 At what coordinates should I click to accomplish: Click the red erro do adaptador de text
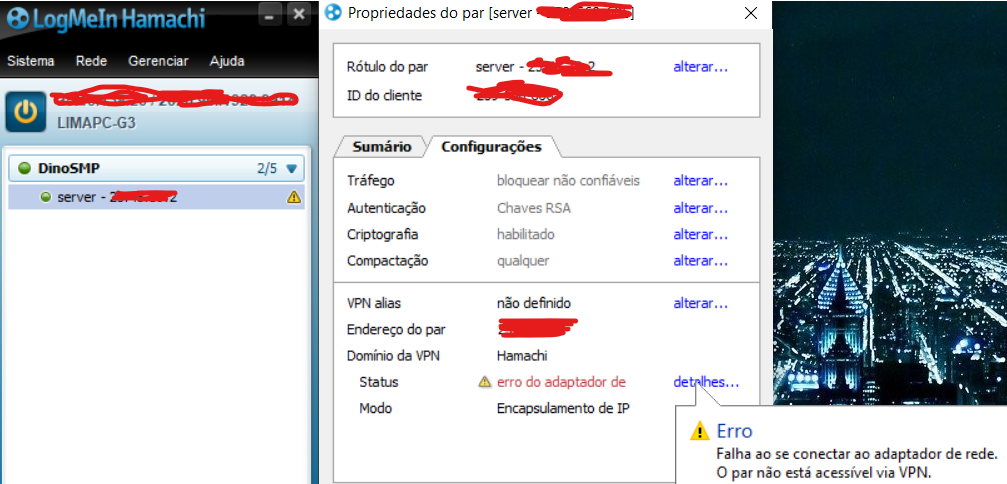(561, 382)
